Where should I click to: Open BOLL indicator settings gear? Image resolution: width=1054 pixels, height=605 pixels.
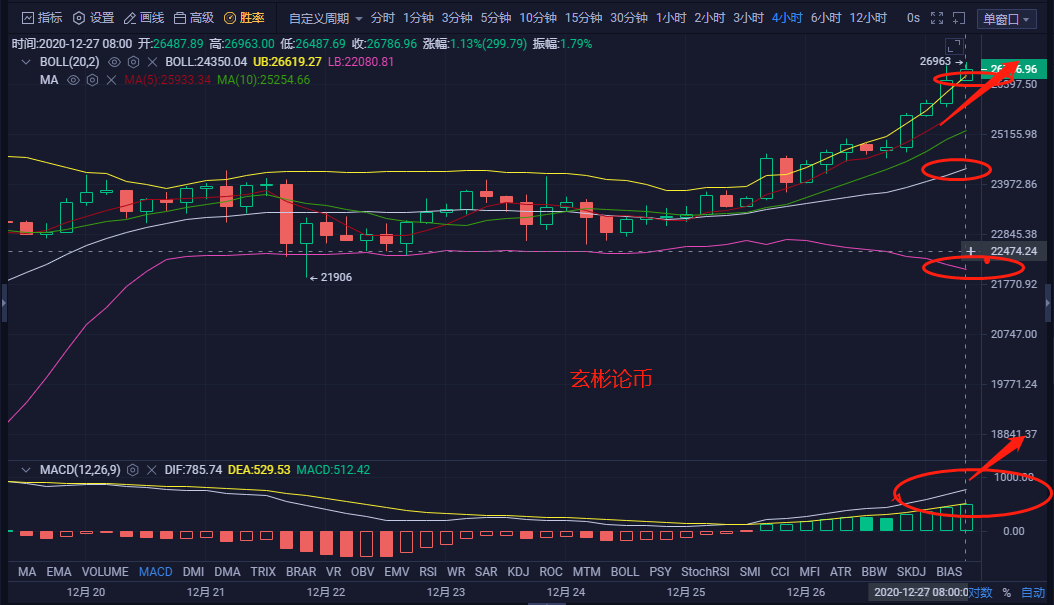pyautogui.click(x=133, y=62)
